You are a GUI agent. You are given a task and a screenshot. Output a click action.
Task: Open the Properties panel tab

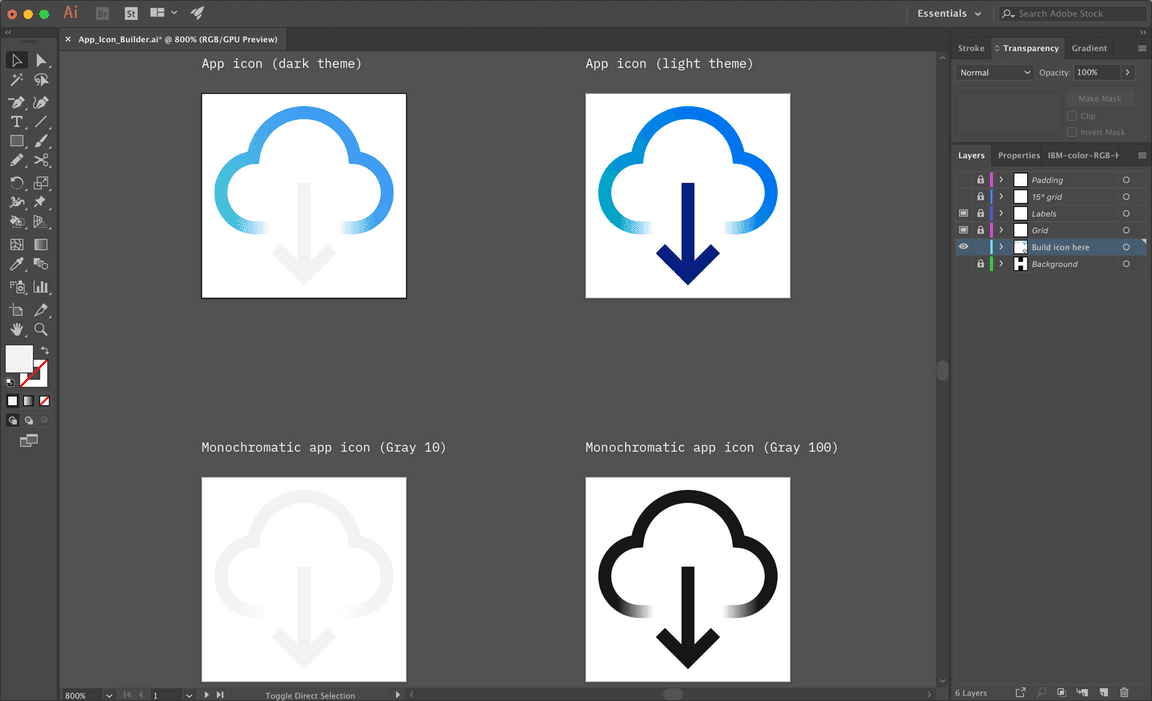[x=1018, y=155]
